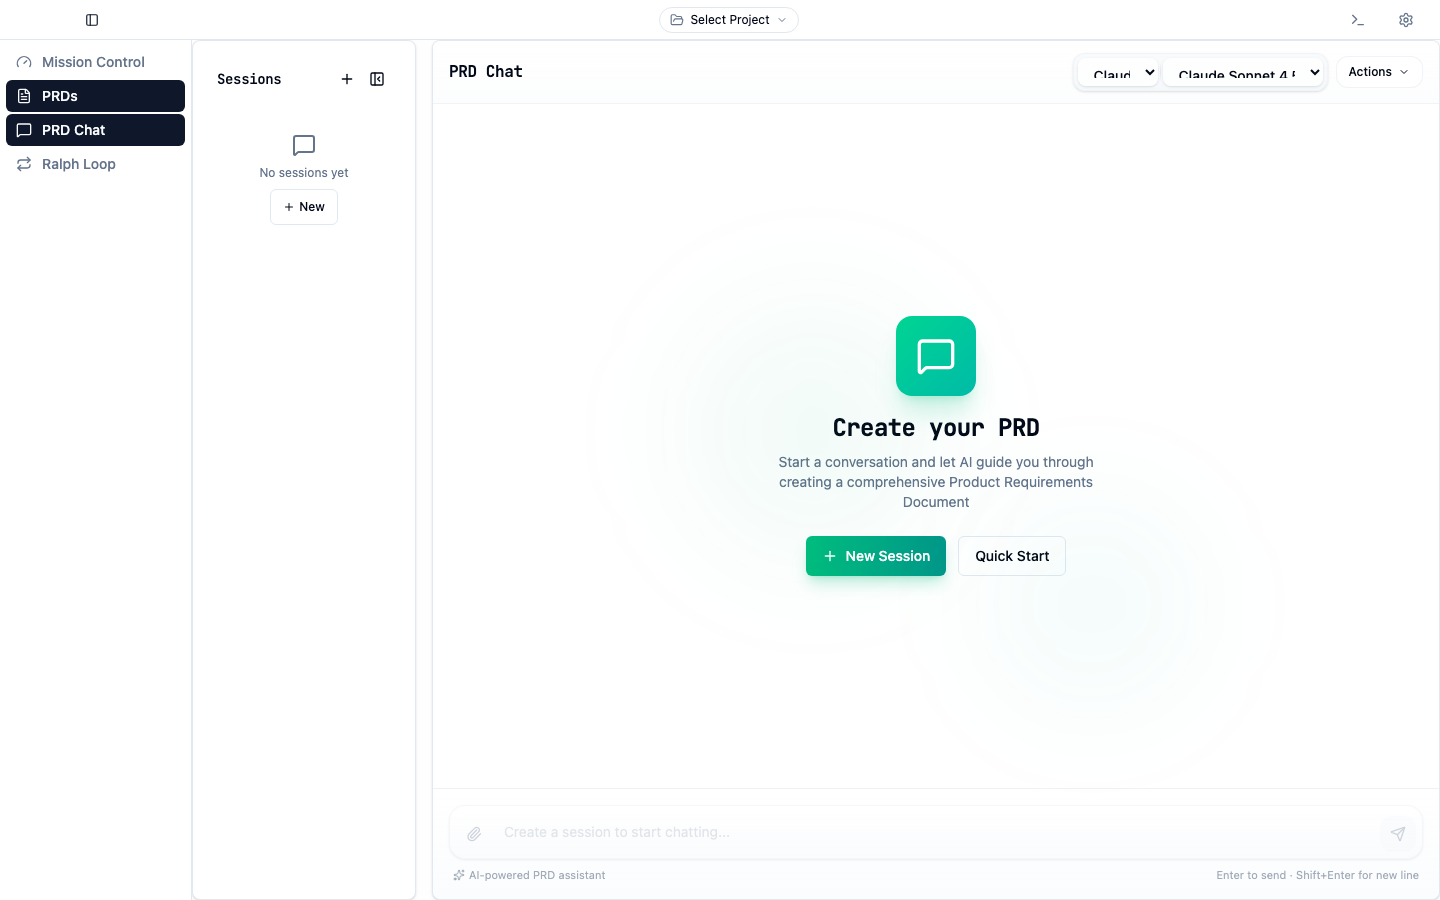This screenshot has width=1440, height=900.
Task: Open the PRDs section
Action: click(x=95, y=96)
